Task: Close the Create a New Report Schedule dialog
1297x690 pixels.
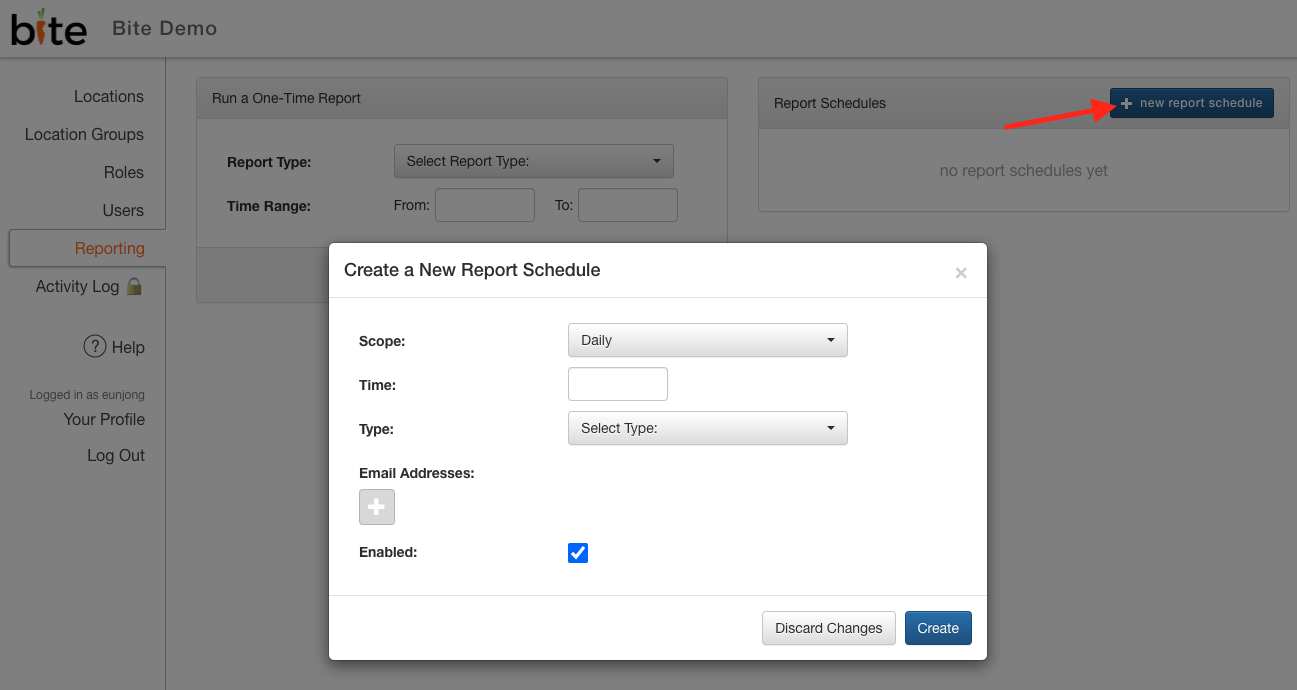Action: pos(961,272)
